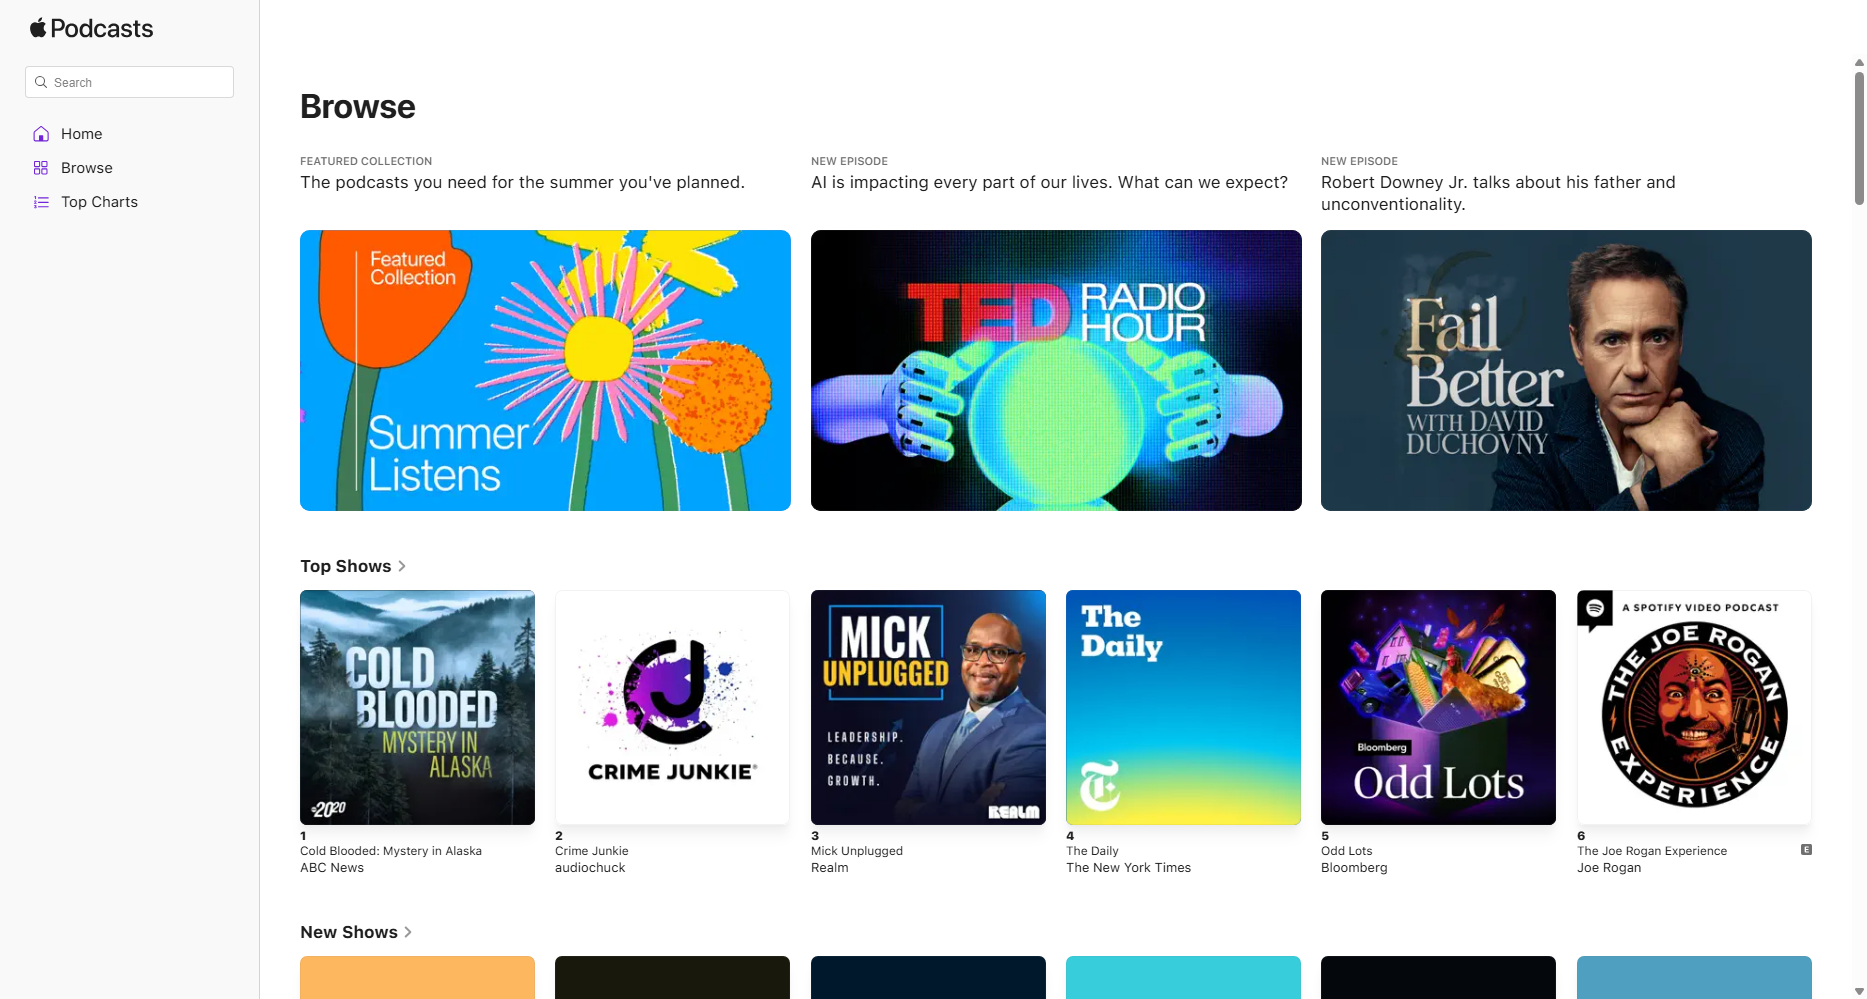Click the 'audiochuck' publisher text
The width and height of the screenshot is (1867, 999).
coord(590,868)
